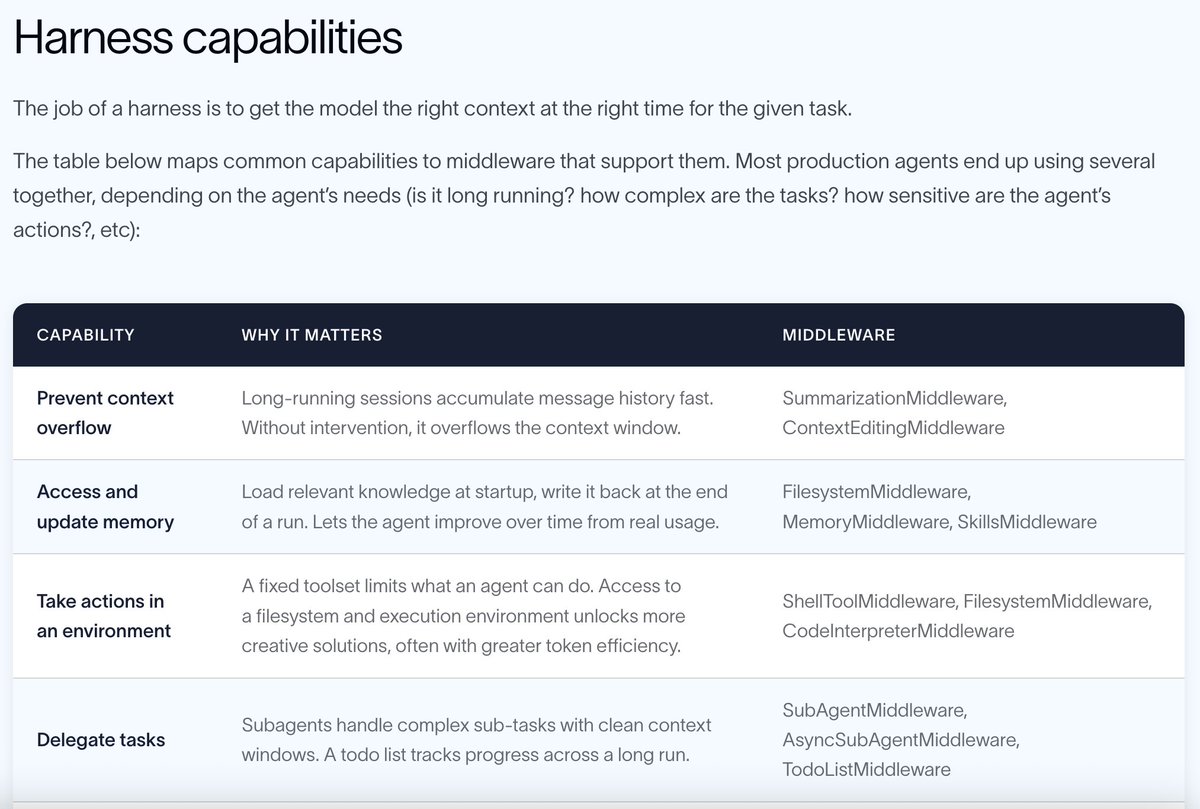Click the Delegate tasks description about subagents
This screenshot has width=1200, height=809.
(477, 740)
